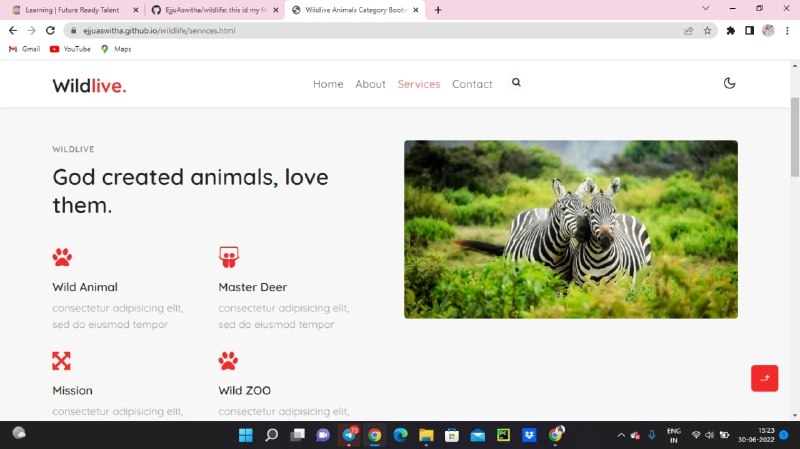The image size is (800, 449).
Task: Open the website search icon
Action: [516, 82]
